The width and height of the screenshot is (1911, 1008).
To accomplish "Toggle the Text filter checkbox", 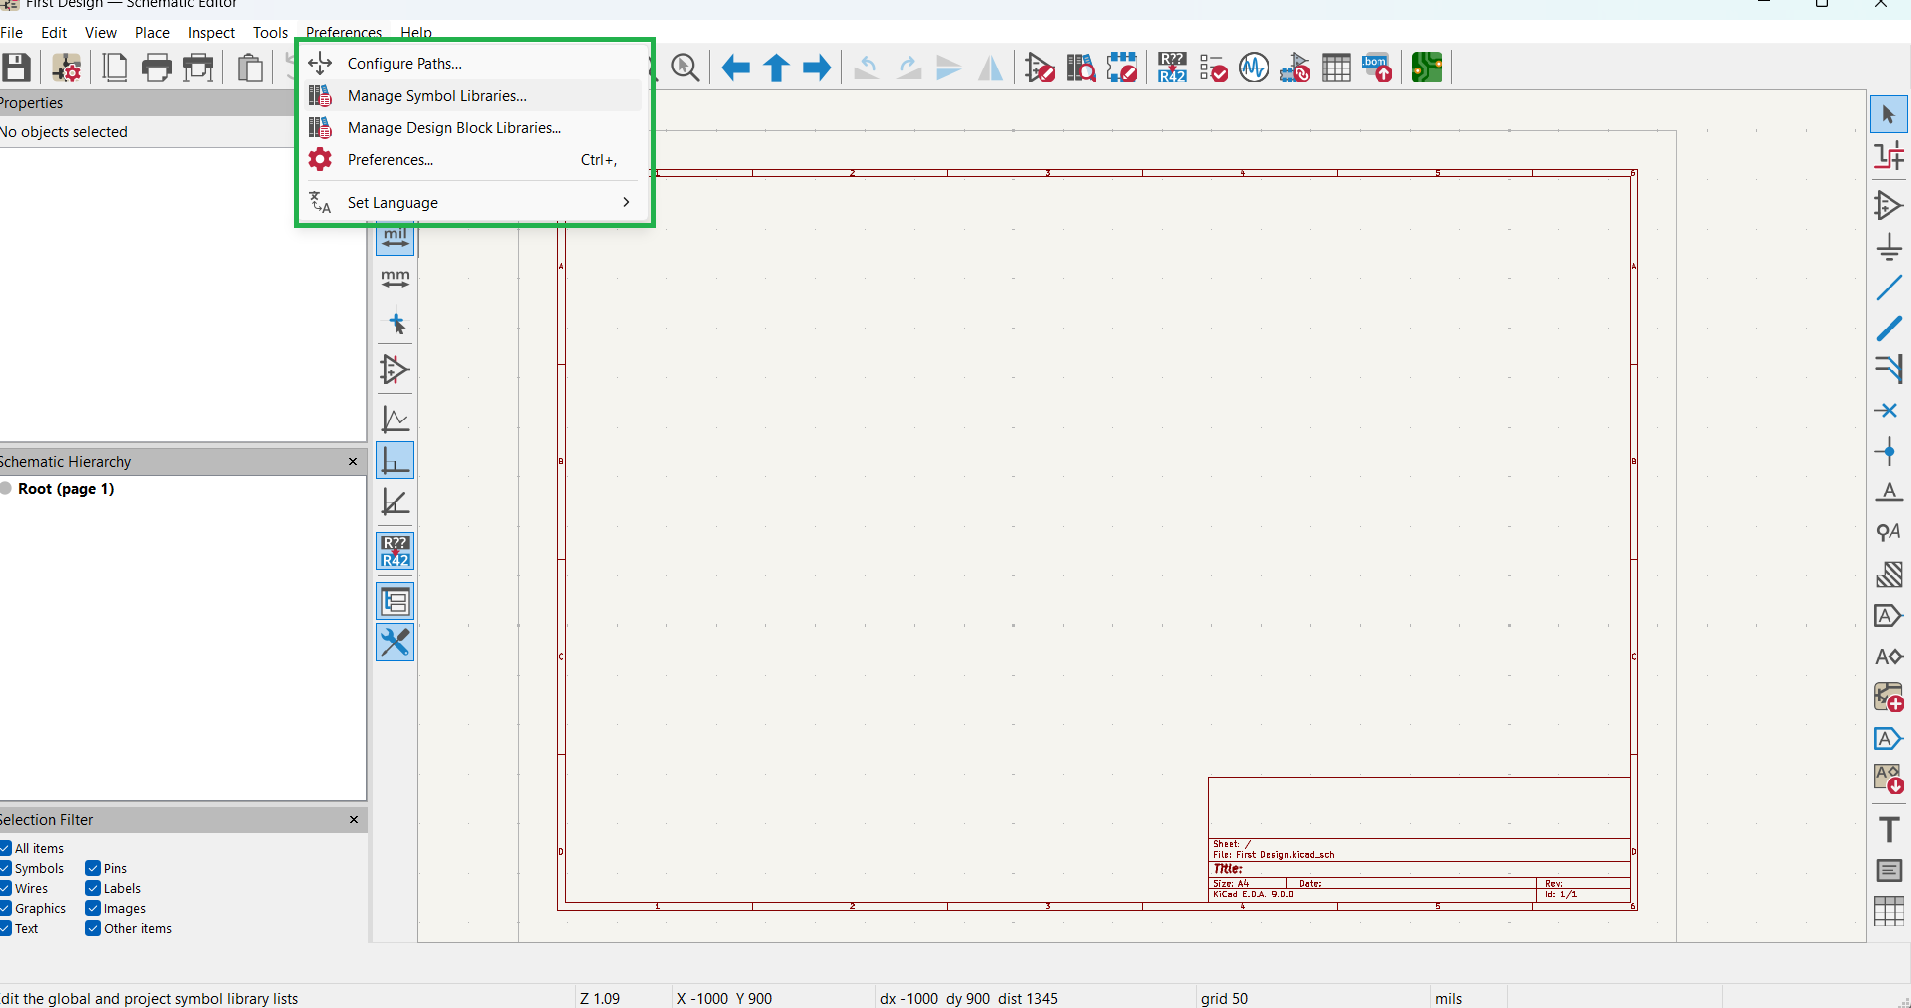I will point(5,928).
